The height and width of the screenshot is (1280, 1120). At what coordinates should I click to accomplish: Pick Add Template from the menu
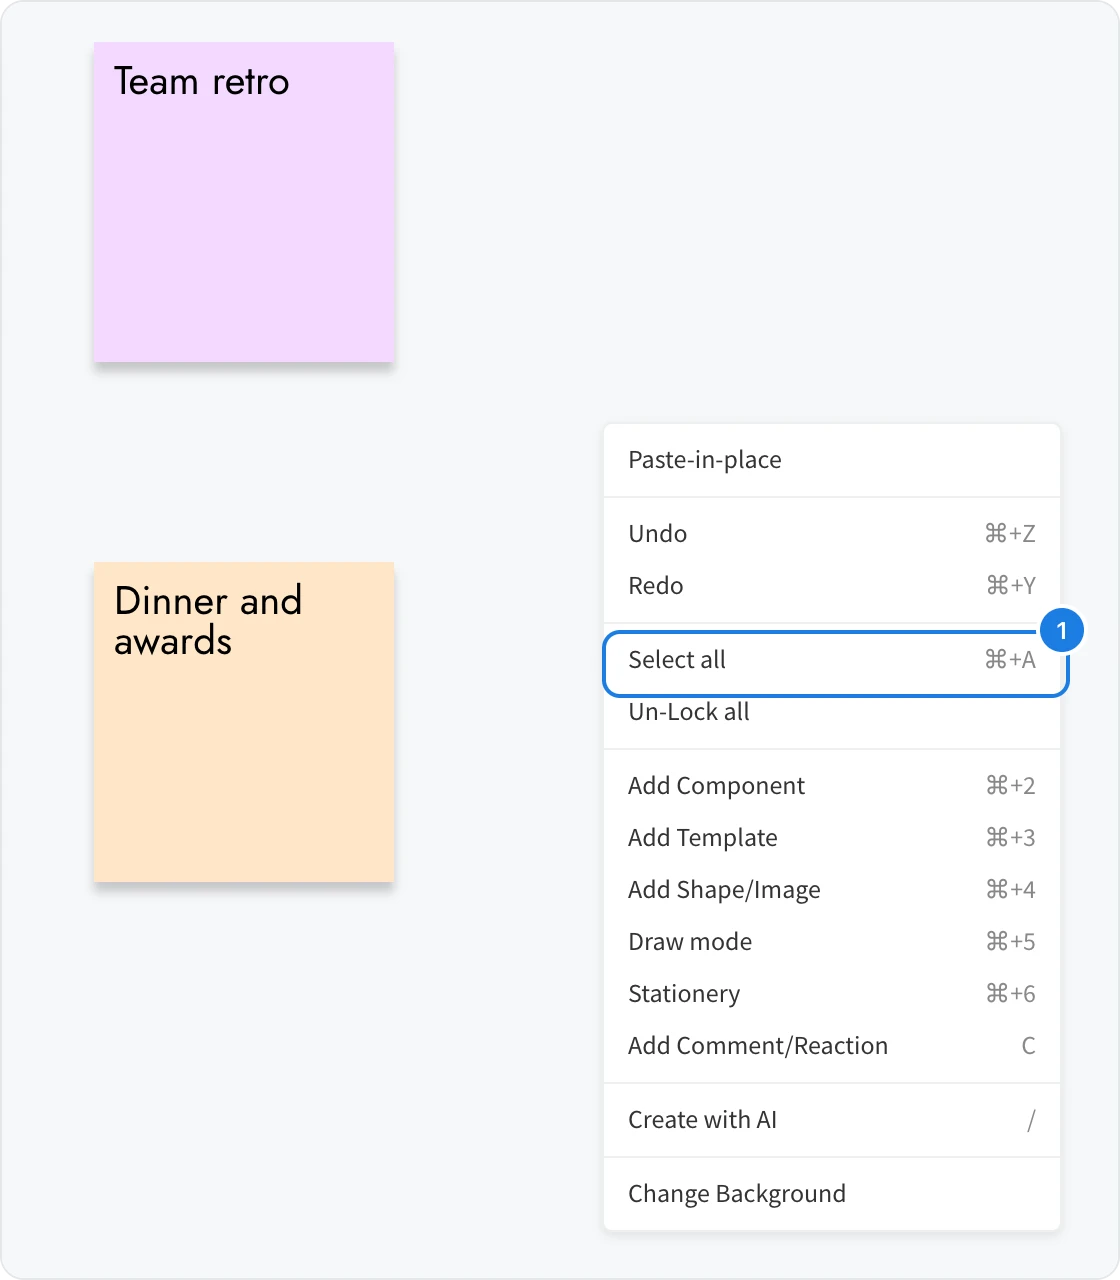pyautogui.click(x=831, y=838)
